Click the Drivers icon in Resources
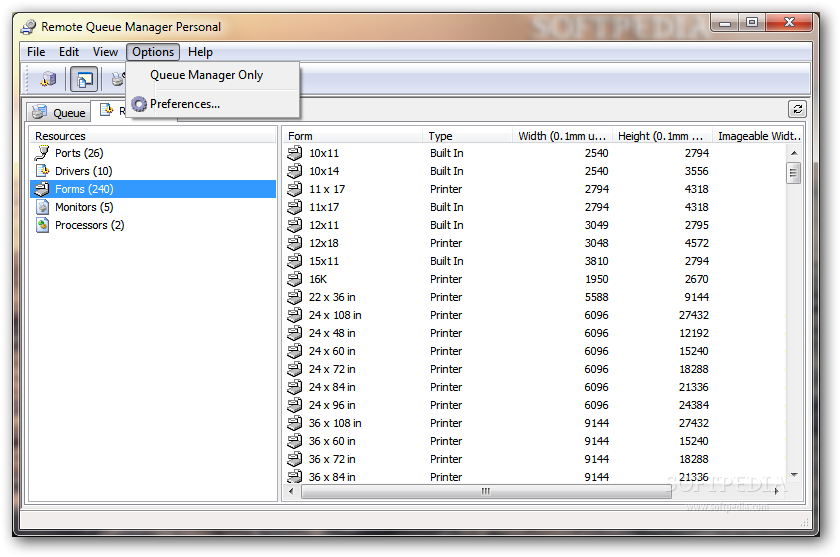The image size is (840, 557). 42,171
